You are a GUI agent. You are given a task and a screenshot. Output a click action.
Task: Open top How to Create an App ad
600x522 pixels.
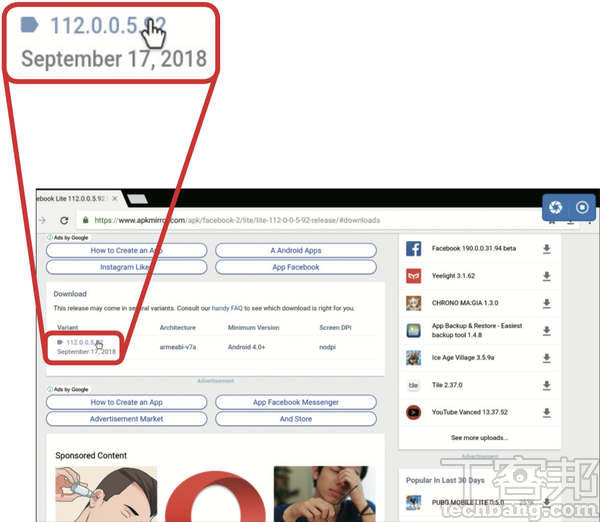(127, 250)
